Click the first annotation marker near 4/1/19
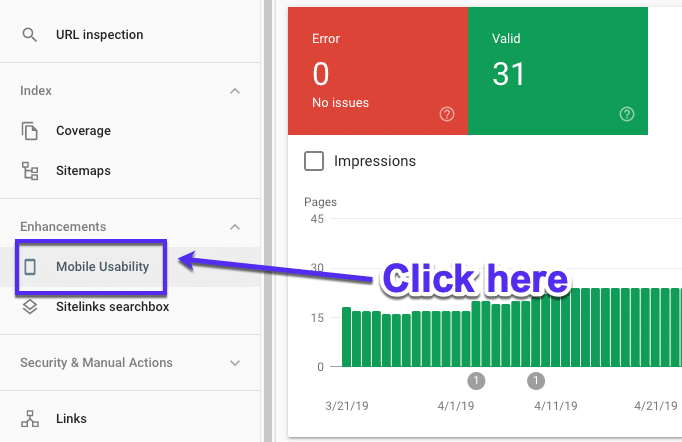Image resolution: width=682 pixels, height=442 pixels. 476,381
